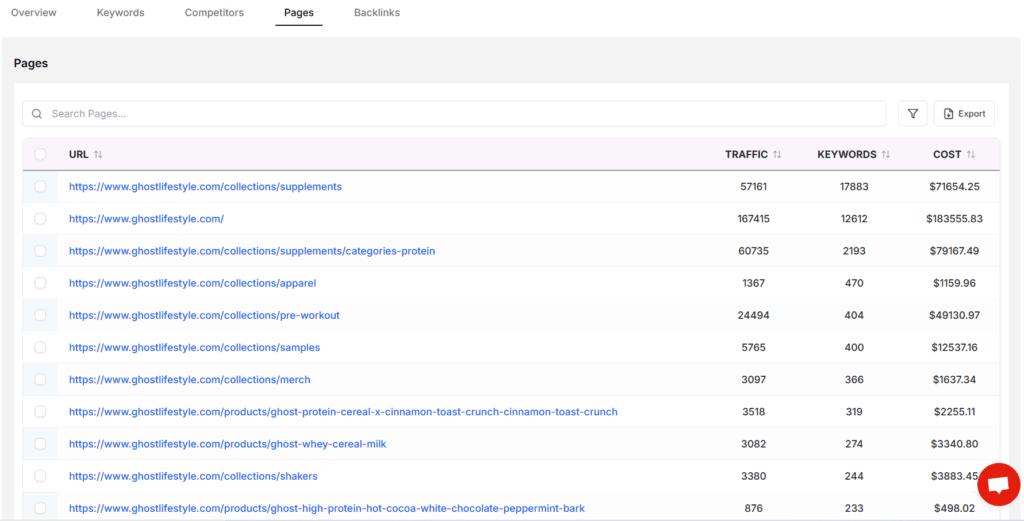The width and height of the screenshot is (1024, 521).
Task: Open the collections/samples URL link
Action: tap(195, 347)
